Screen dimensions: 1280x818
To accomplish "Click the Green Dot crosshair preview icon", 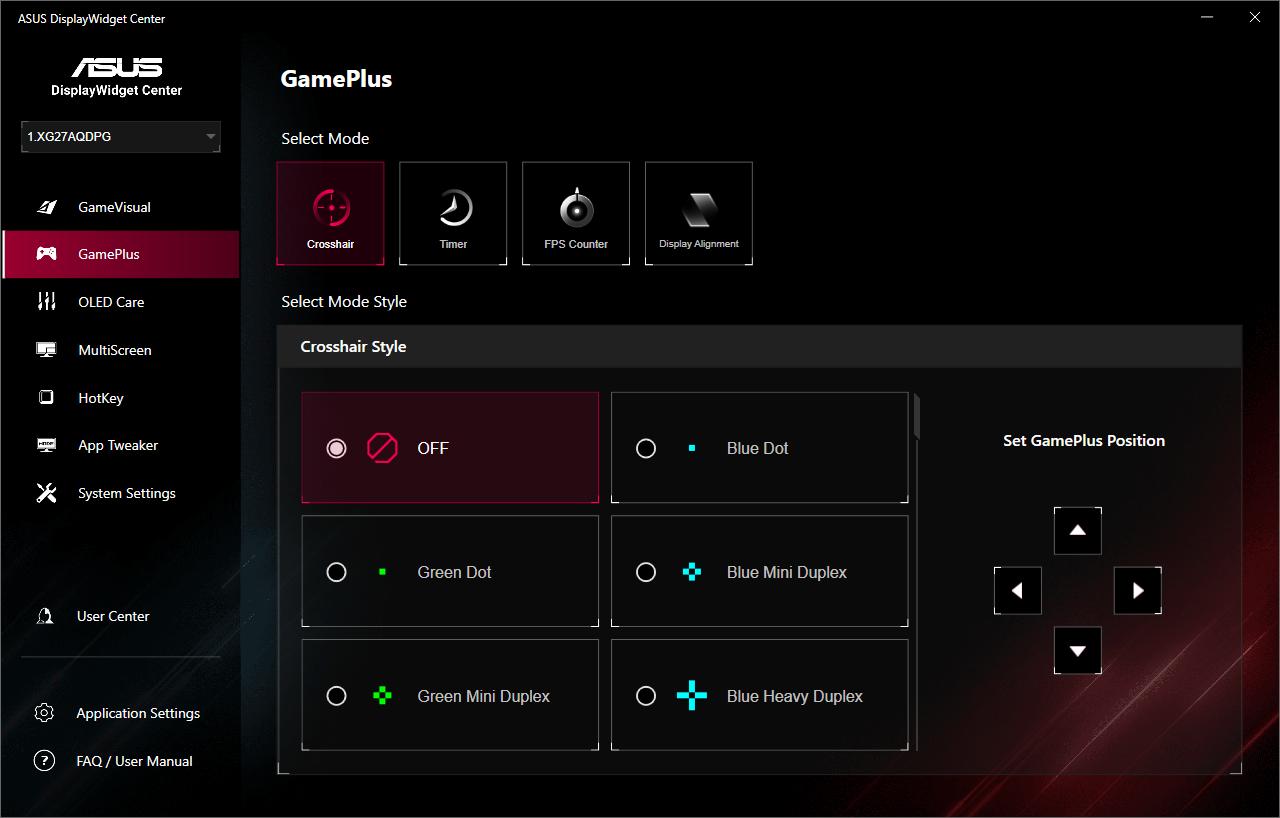I will [382, 572].
